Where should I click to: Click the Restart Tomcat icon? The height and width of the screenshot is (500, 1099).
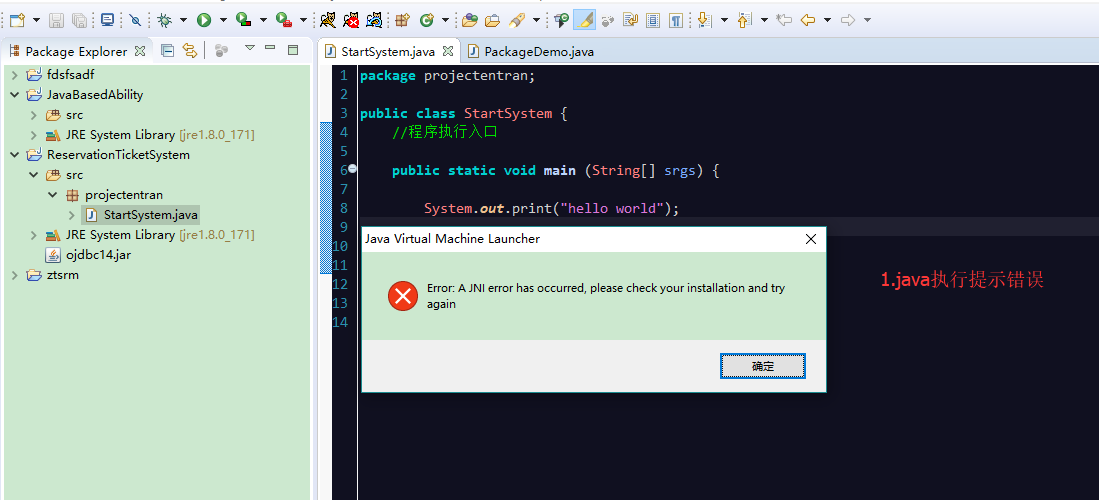pyautogui.click(x=375, y=20)
